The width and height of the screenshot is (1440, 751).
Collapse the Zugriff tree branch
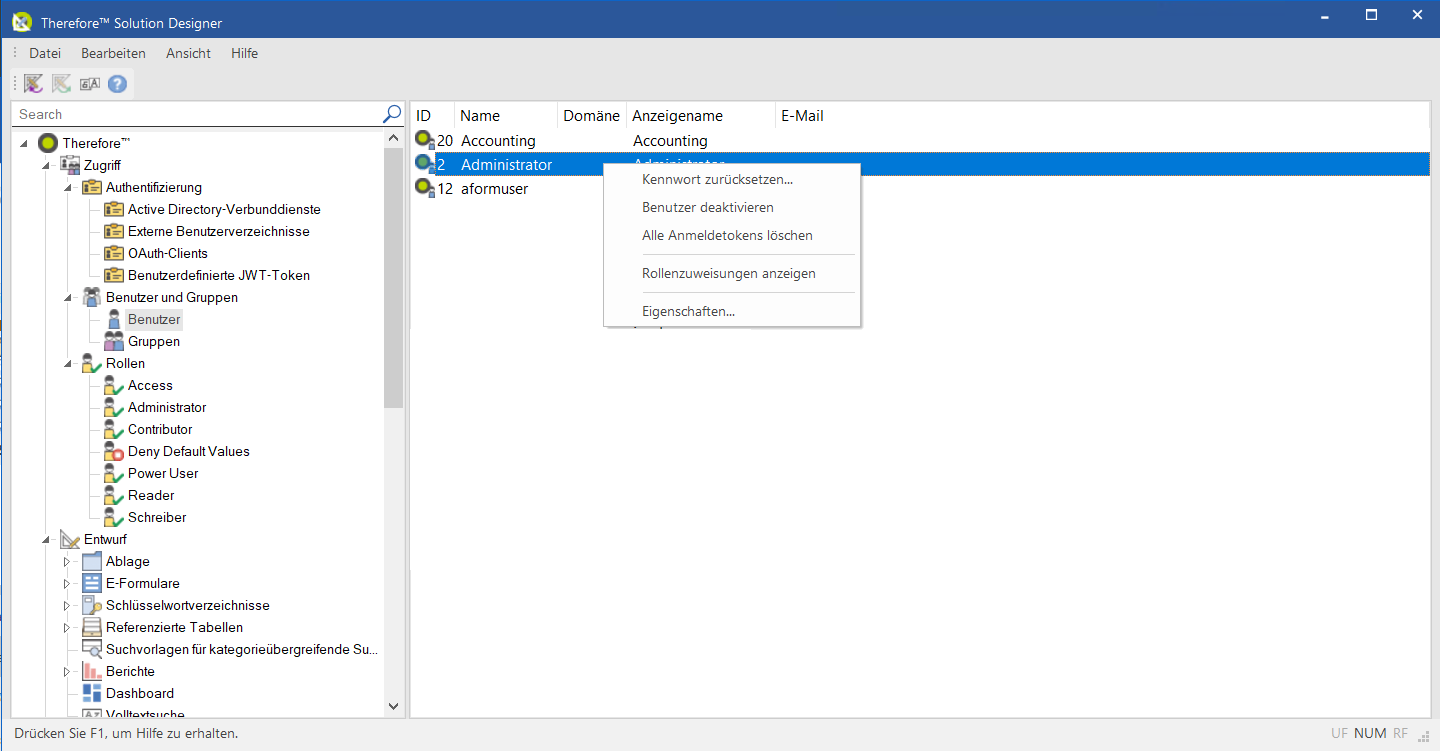pos(44,165)
